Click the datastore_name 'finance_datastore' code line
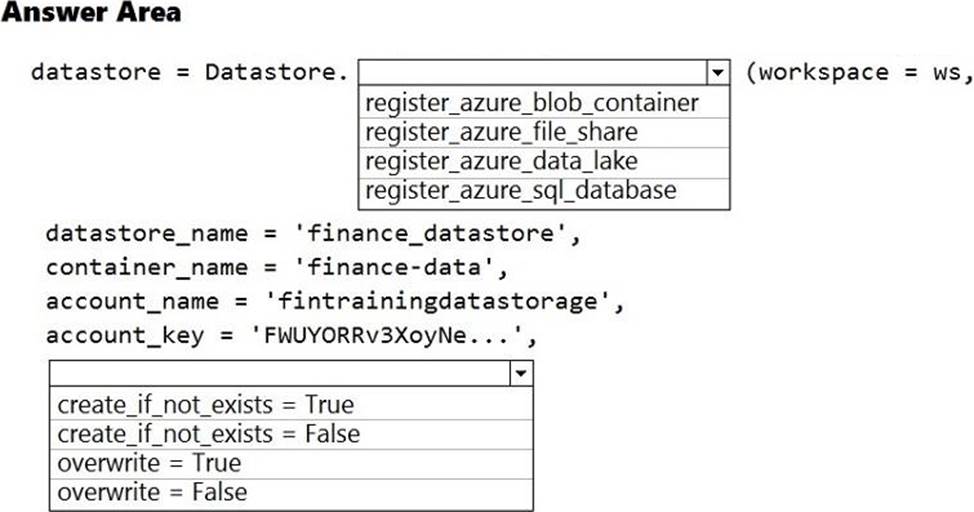The image size is (974, 512). [312, 234]
